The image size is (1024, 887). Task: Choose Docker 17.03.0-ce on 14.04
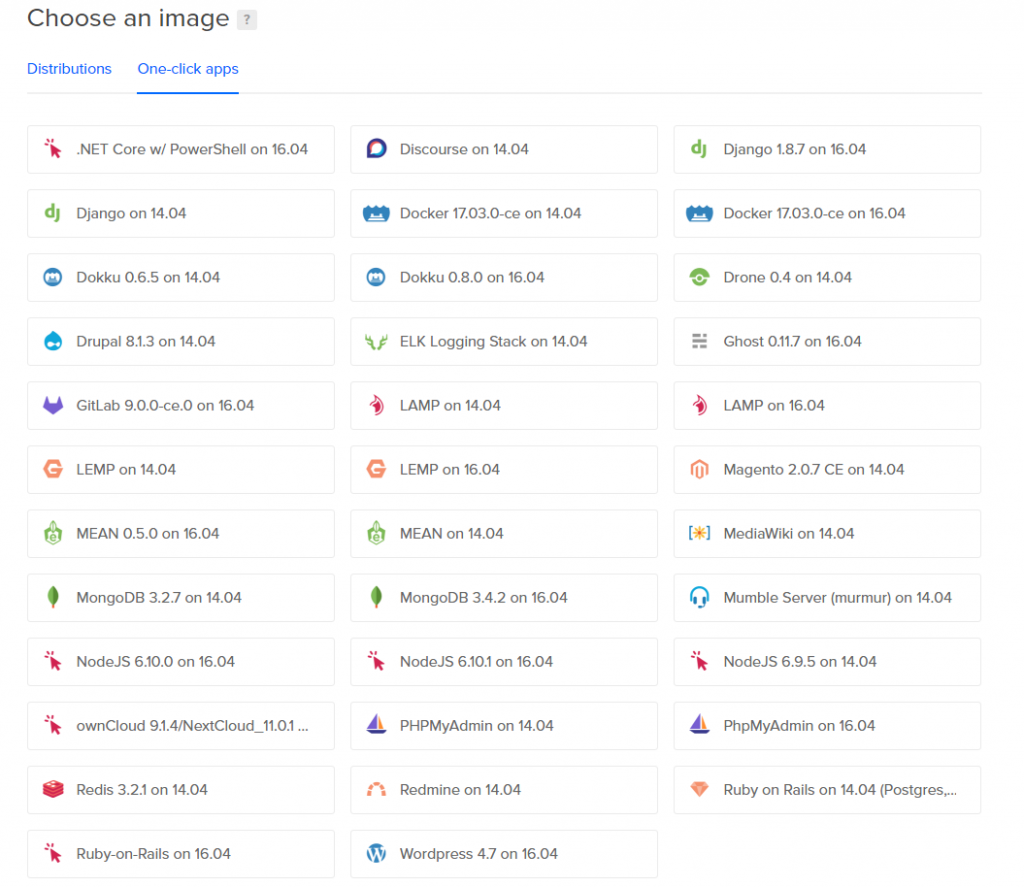504,214
